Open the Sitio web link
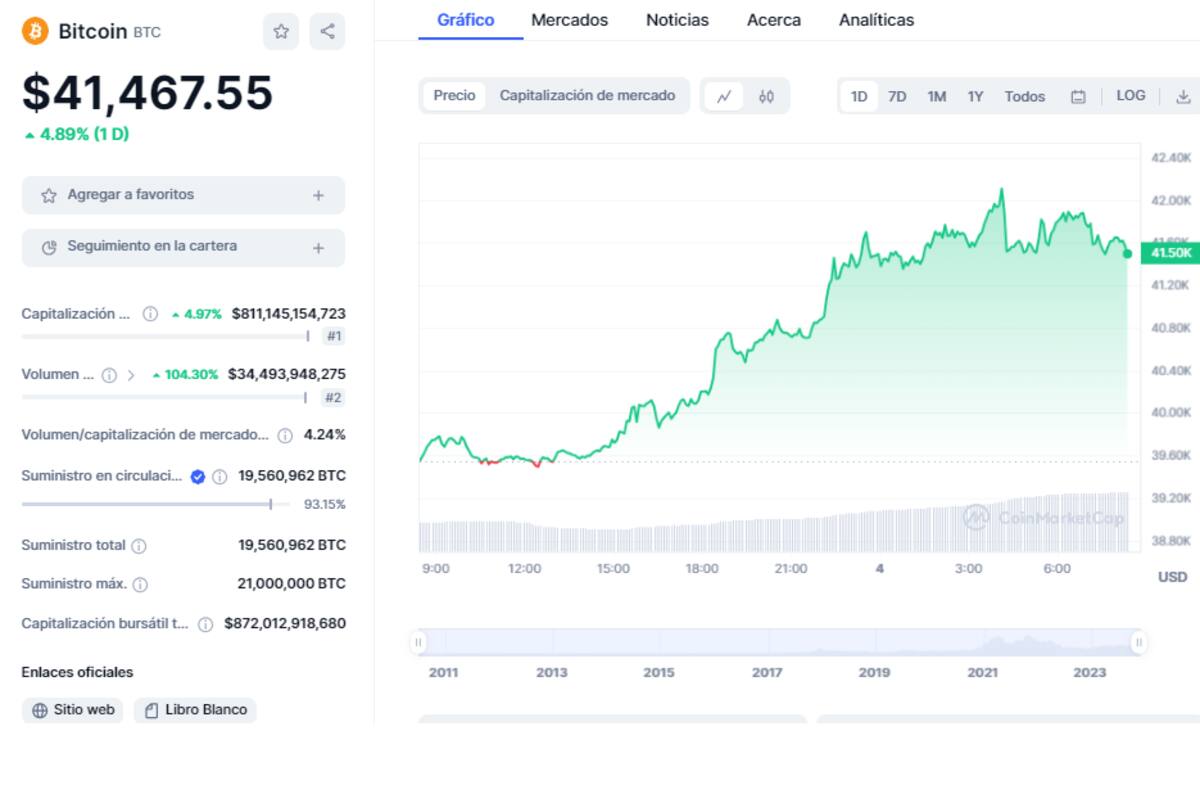Image resolution: width=1200 pixels, height=794 pixels. [73, 710]
